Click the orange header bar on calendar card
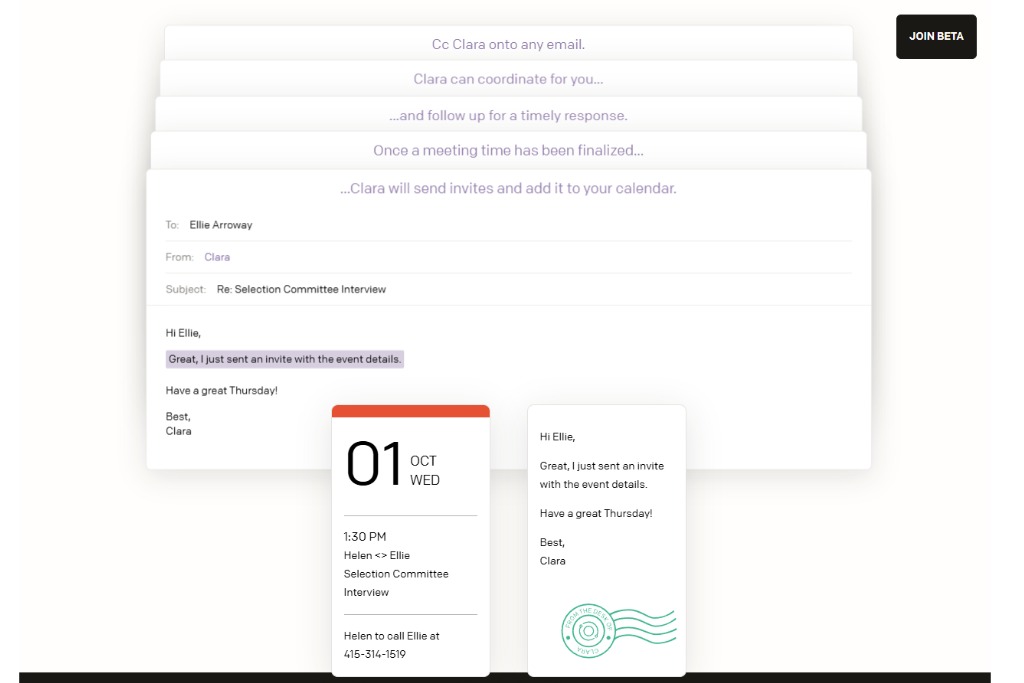Screen dimensions: 1024x683 pos(410,411)
